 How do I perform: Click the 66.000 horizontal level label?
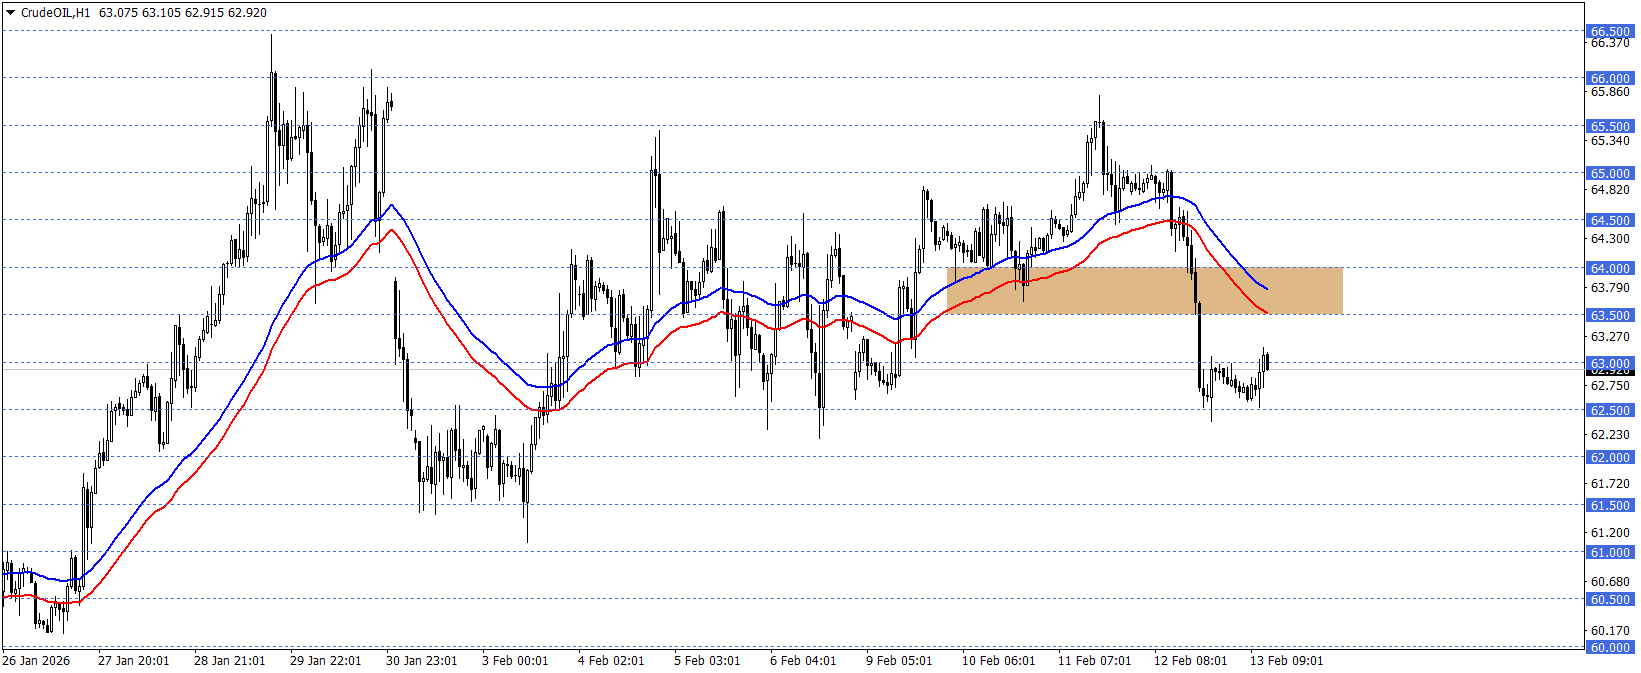point(1610,78)
